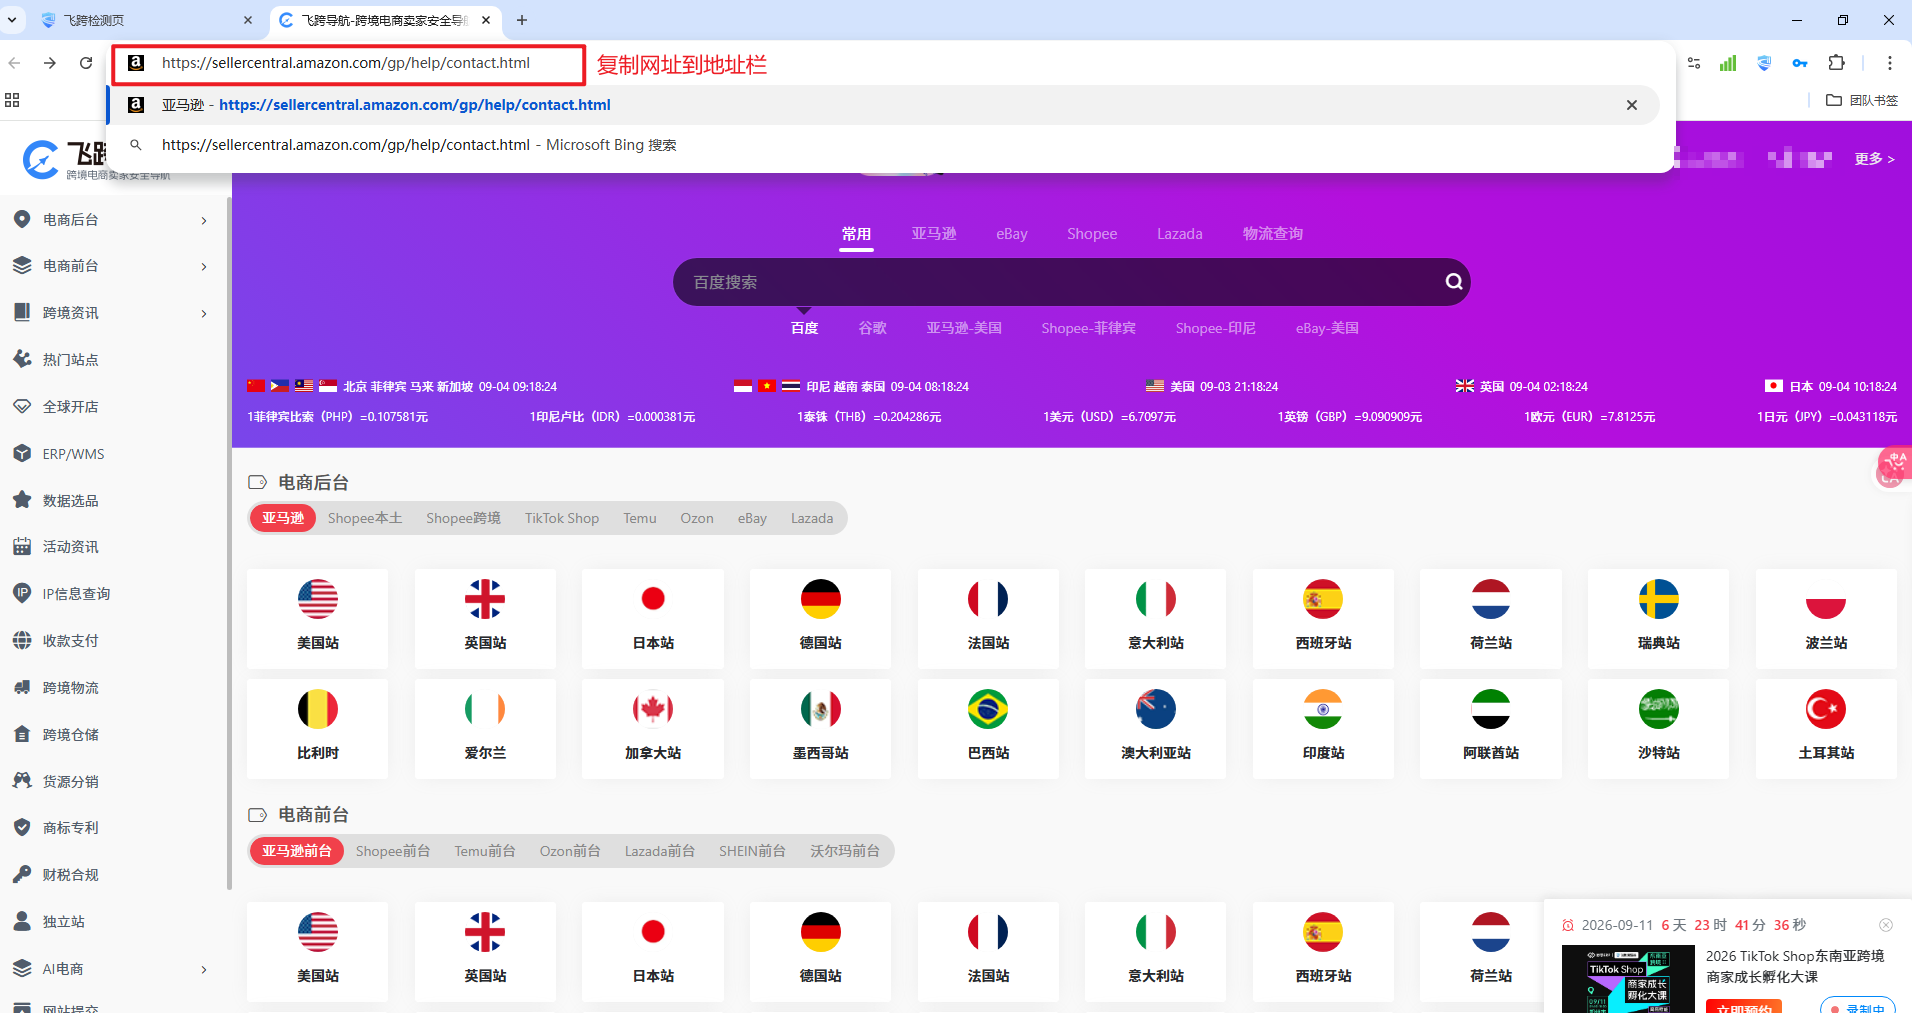Screen dimensions: 1912x1013
Task: Select the Ozon backend tab
Action: [x=697, y=518]
